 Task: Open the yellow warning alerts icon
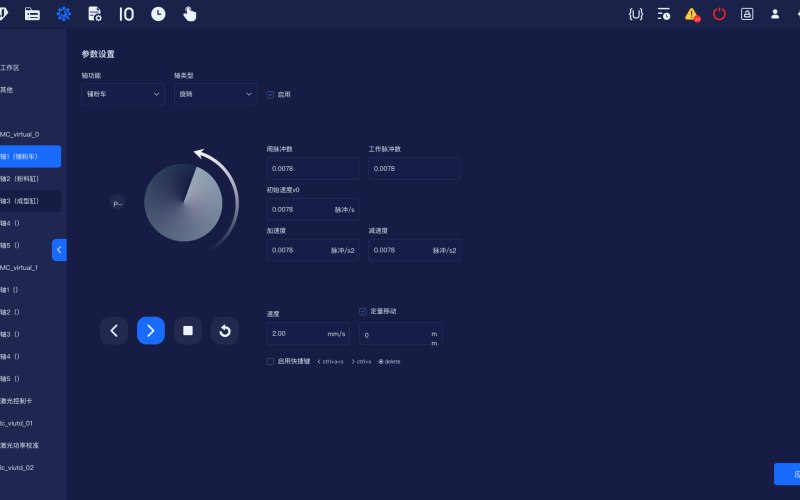point(692,14)
